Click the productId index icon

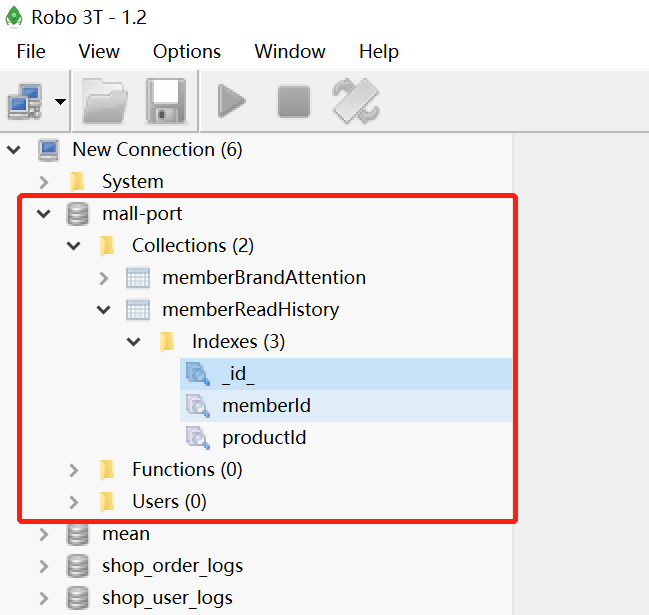[x=198, y=438]
